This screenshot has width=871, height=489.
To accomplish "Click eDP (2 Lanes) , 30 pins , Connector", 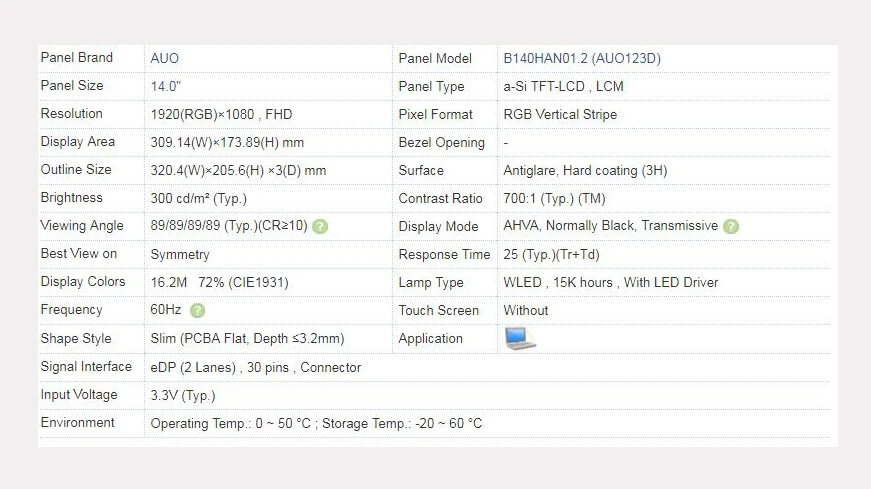I will tap(256, 367).
